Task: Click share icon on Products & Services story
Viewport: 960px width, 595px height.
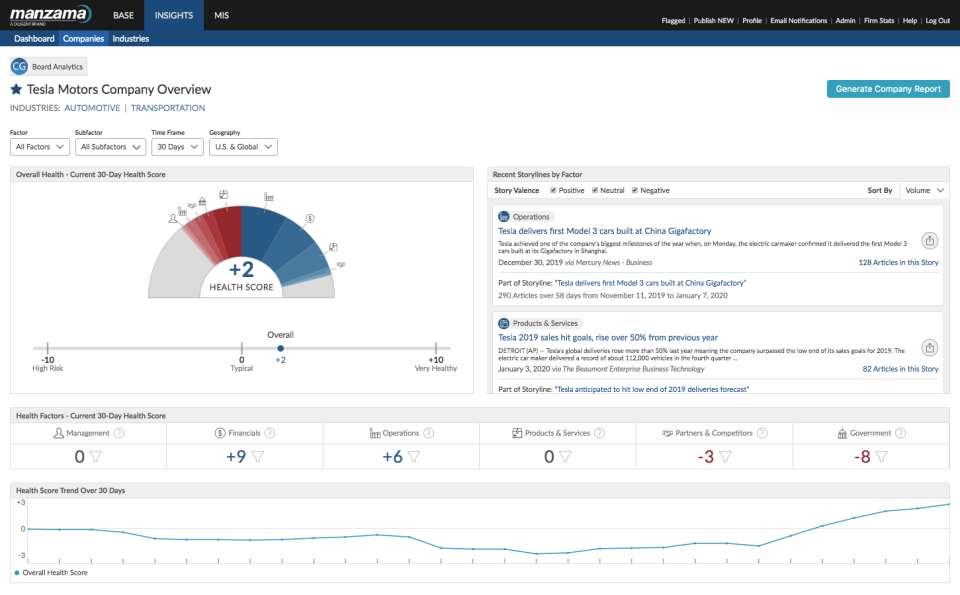Action: click(930, 347)
